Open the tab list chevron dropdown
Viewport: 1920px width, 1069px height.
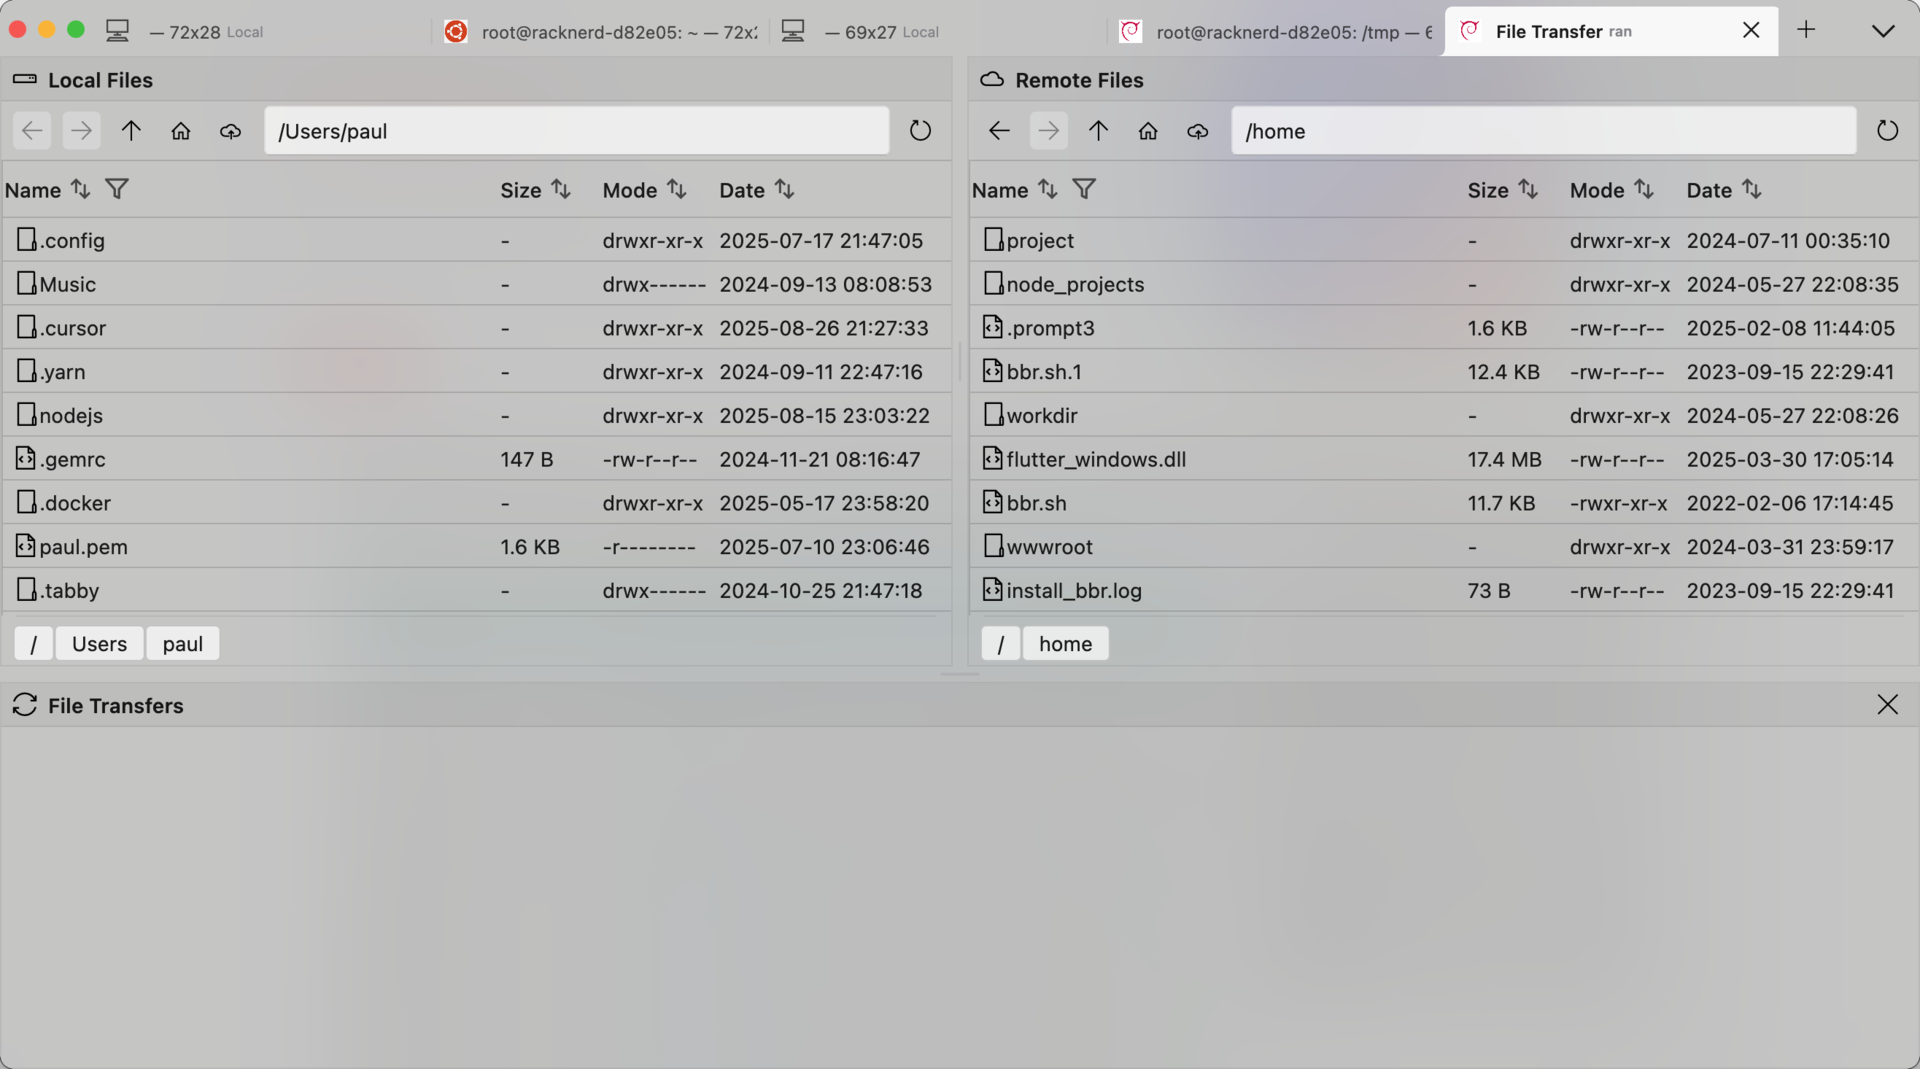tap(1883, 31)
